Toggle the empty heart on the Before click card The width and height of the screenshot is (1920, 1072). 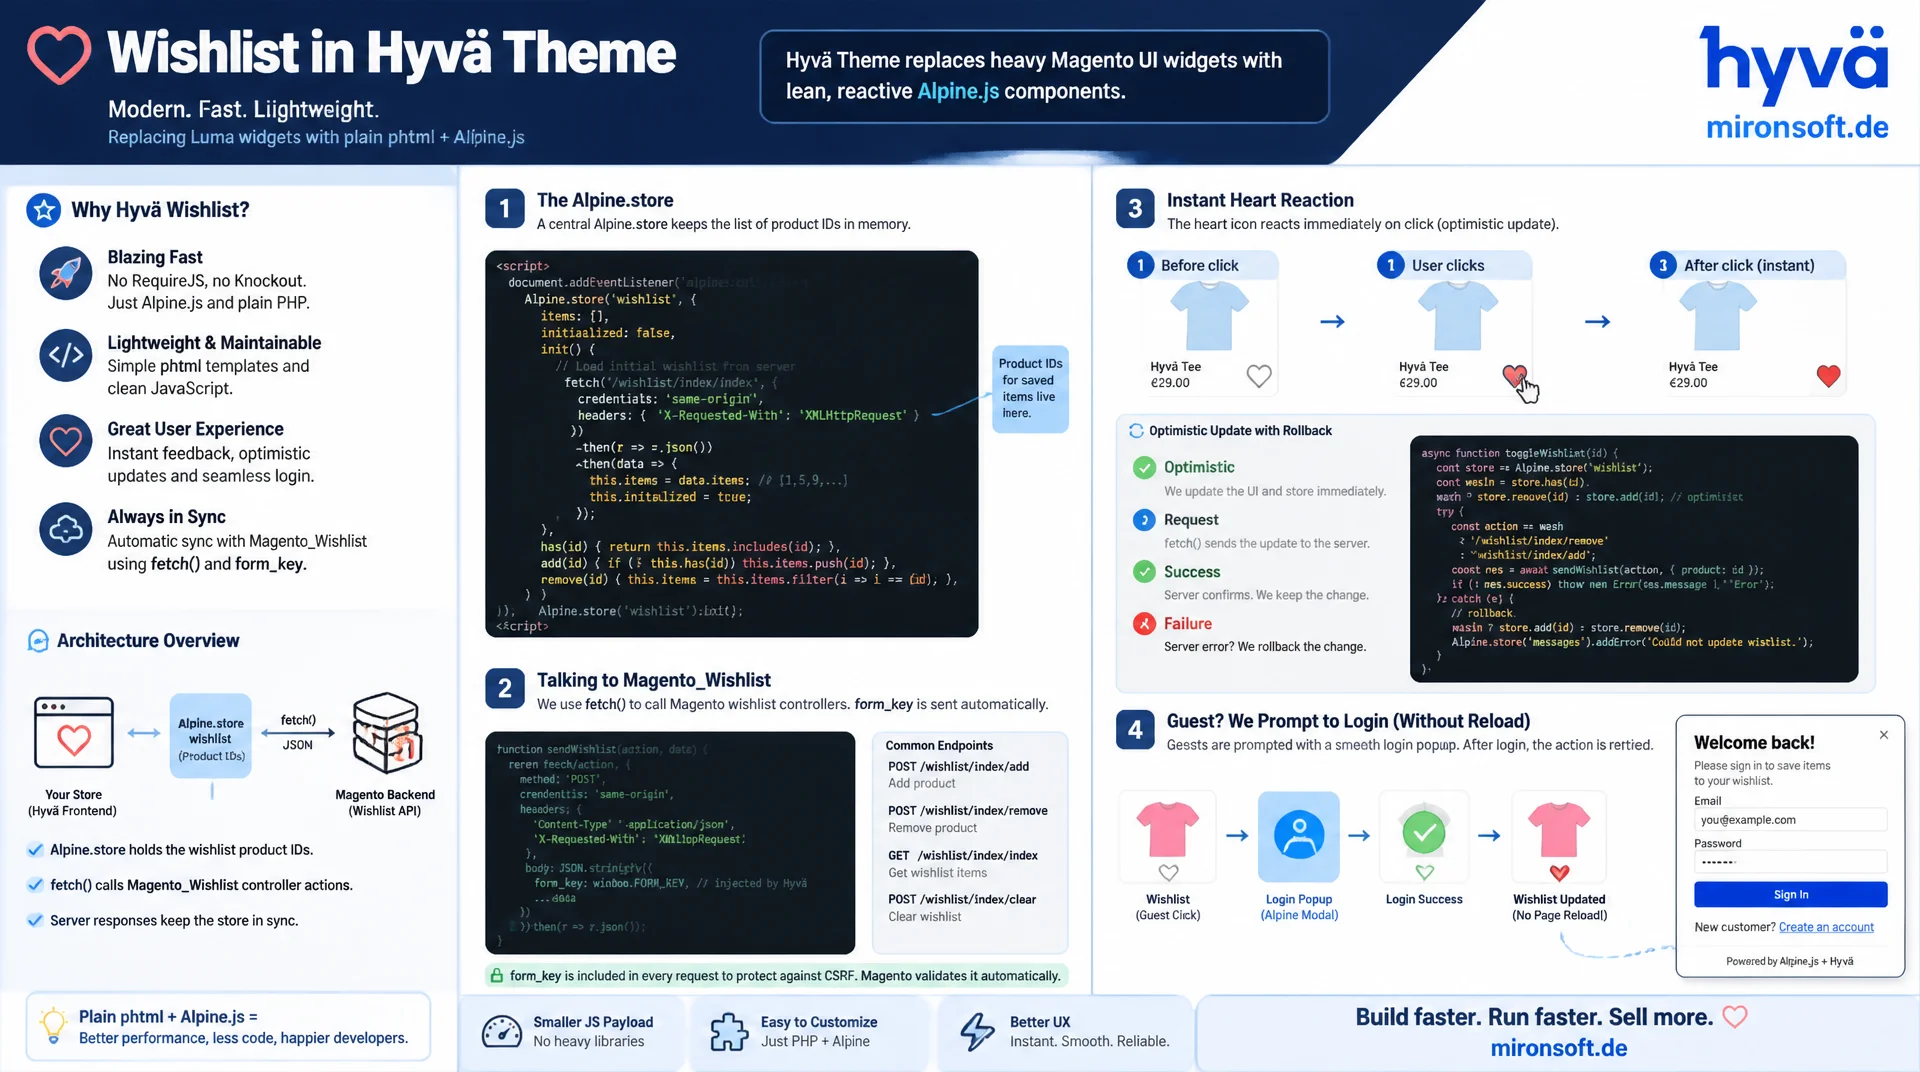point(1259,376)
